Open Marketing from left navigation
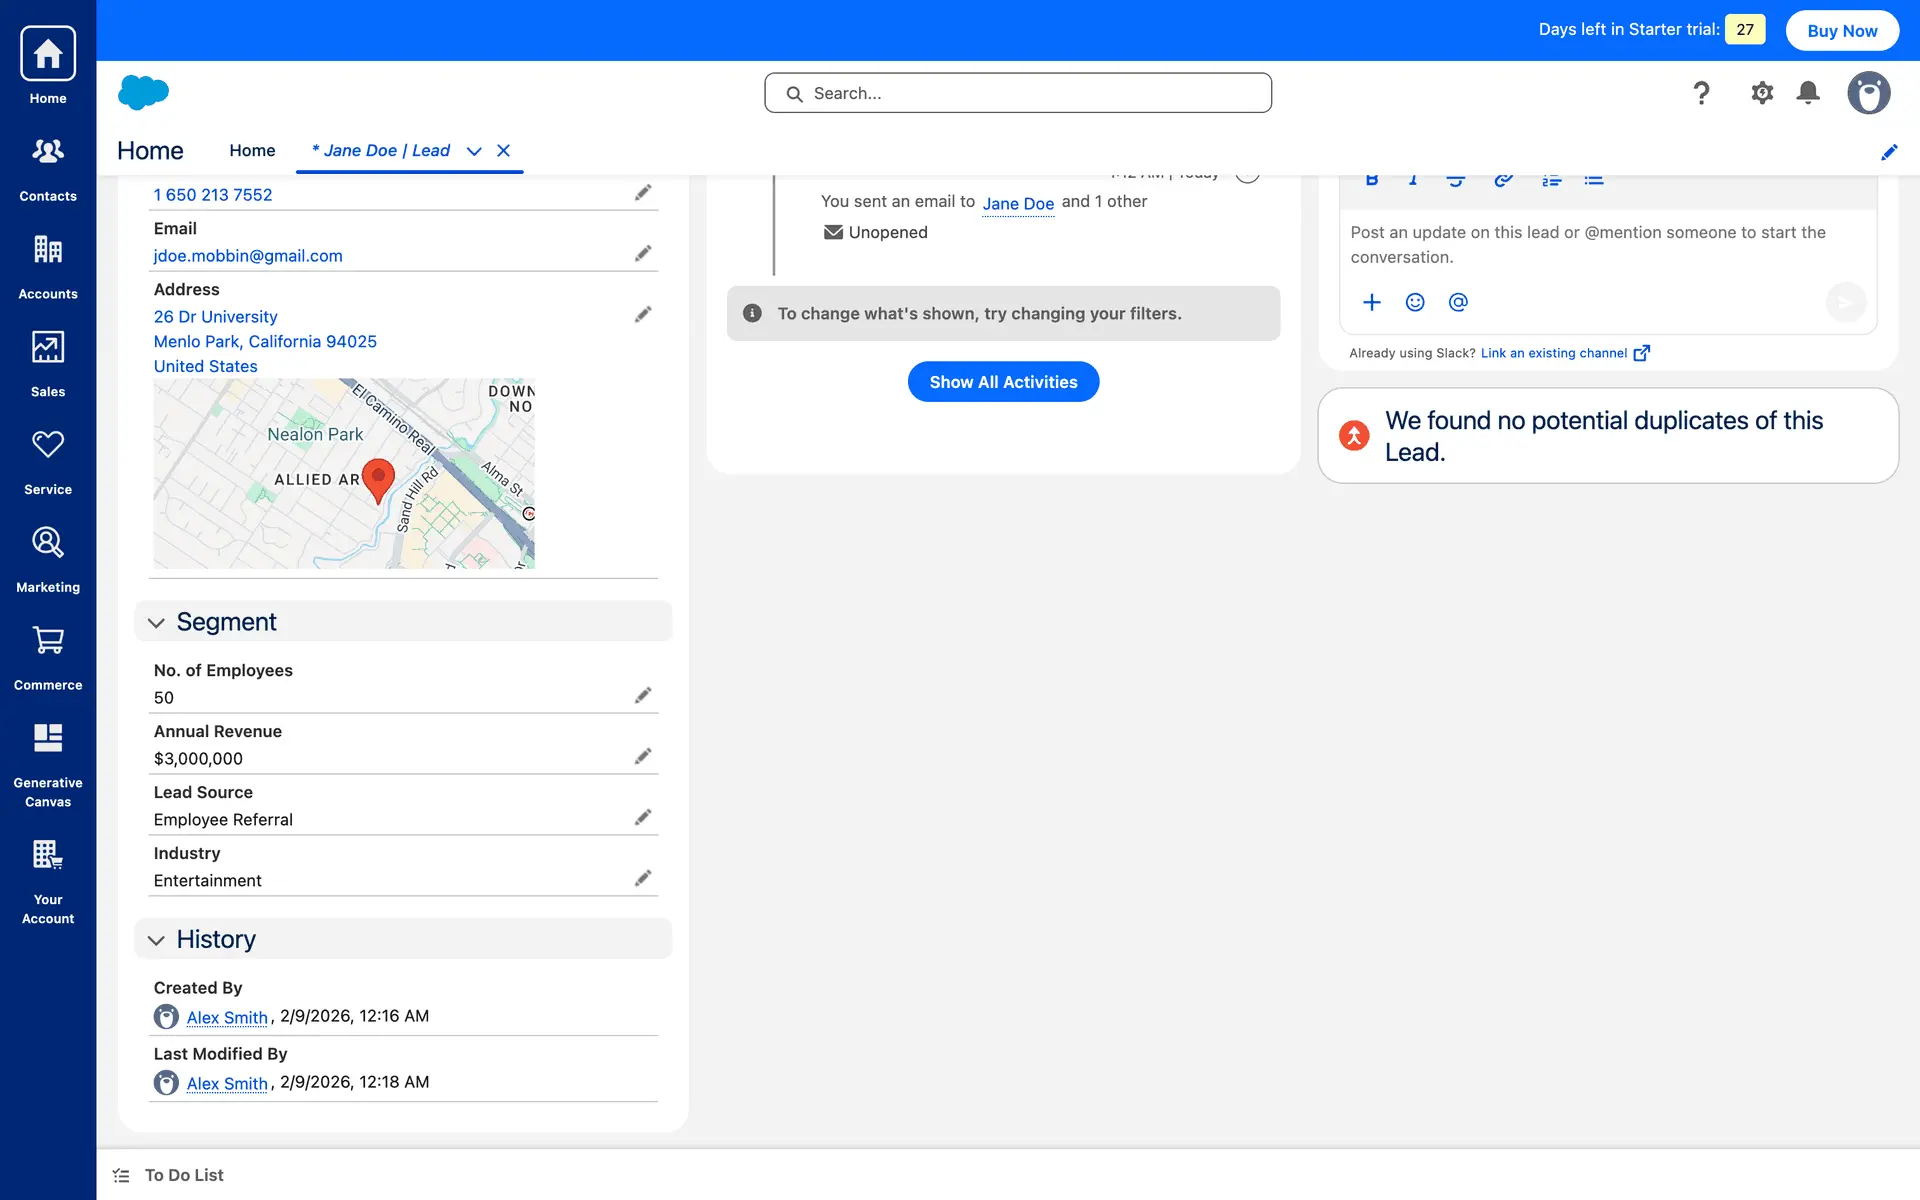 (48, 559)
